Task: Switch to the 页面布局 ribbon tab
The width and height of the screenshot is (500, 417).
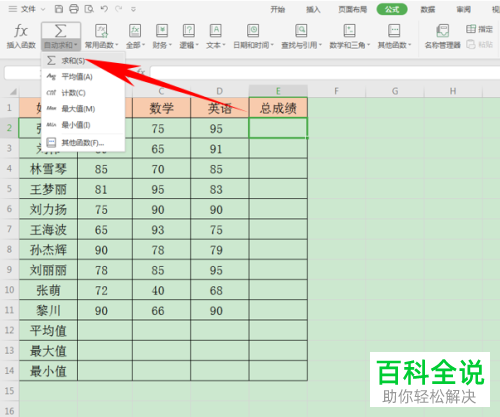Action: pos(352,9)
